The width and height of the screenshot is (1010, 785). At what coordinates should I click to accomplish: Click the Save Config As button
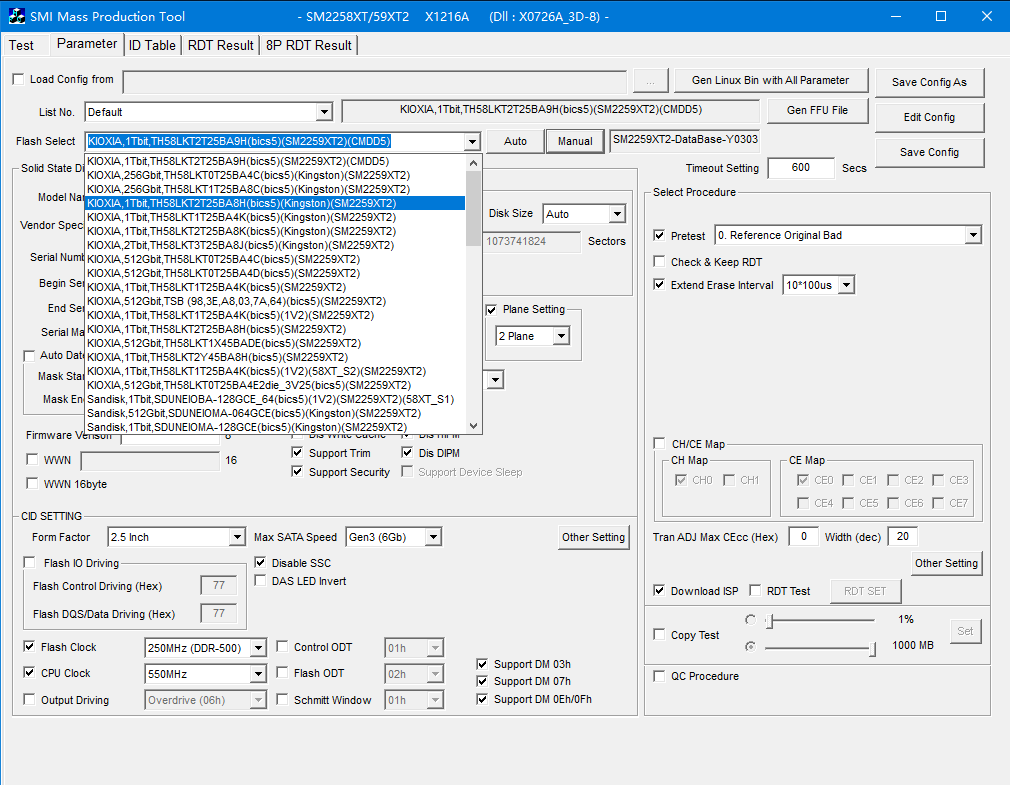(929, 82)
